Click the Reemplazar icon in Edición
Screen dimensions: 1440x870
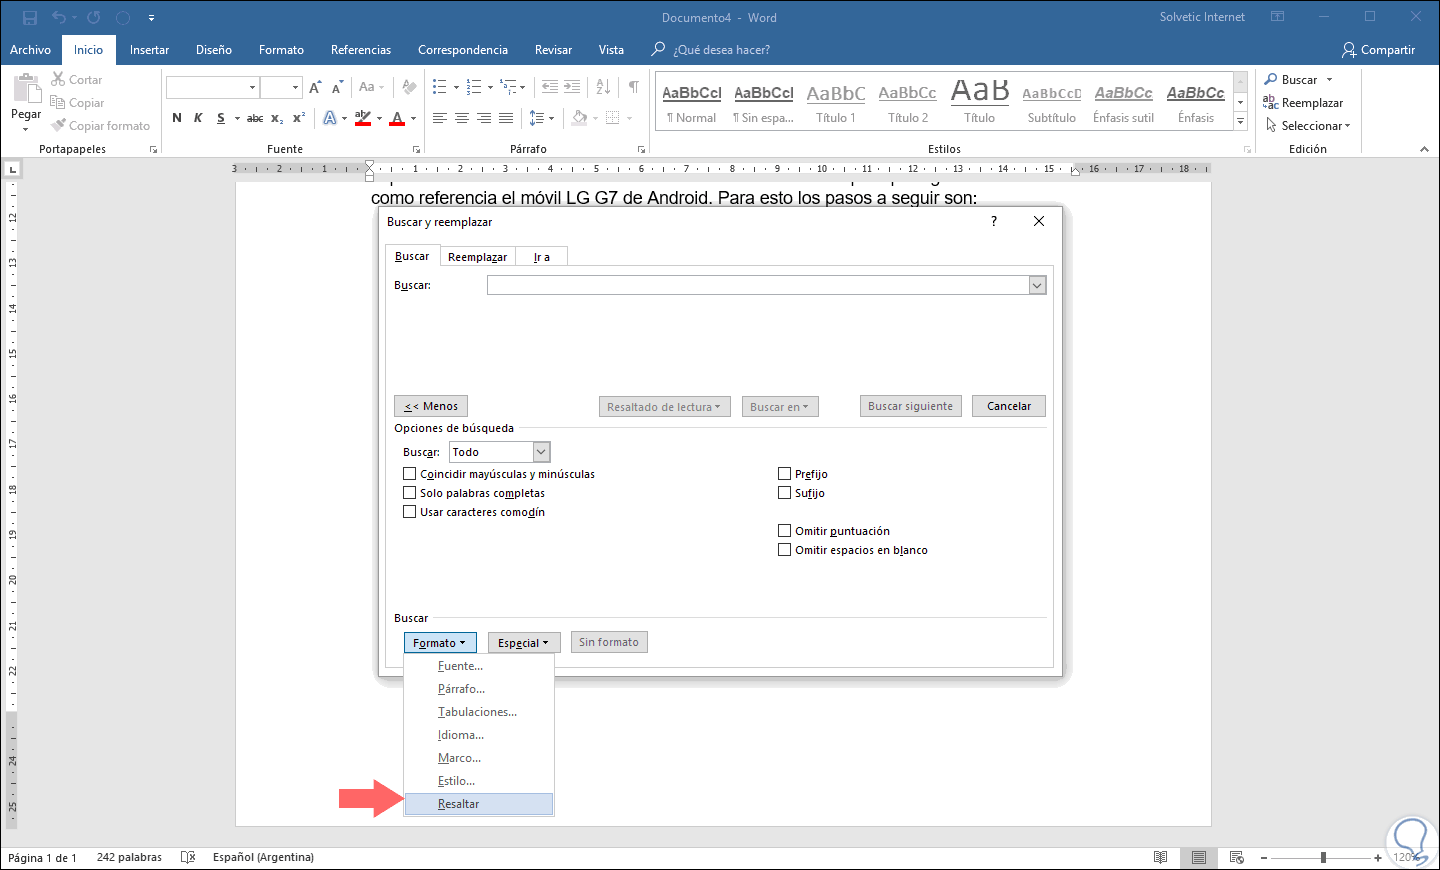[x=1270, y=102]
